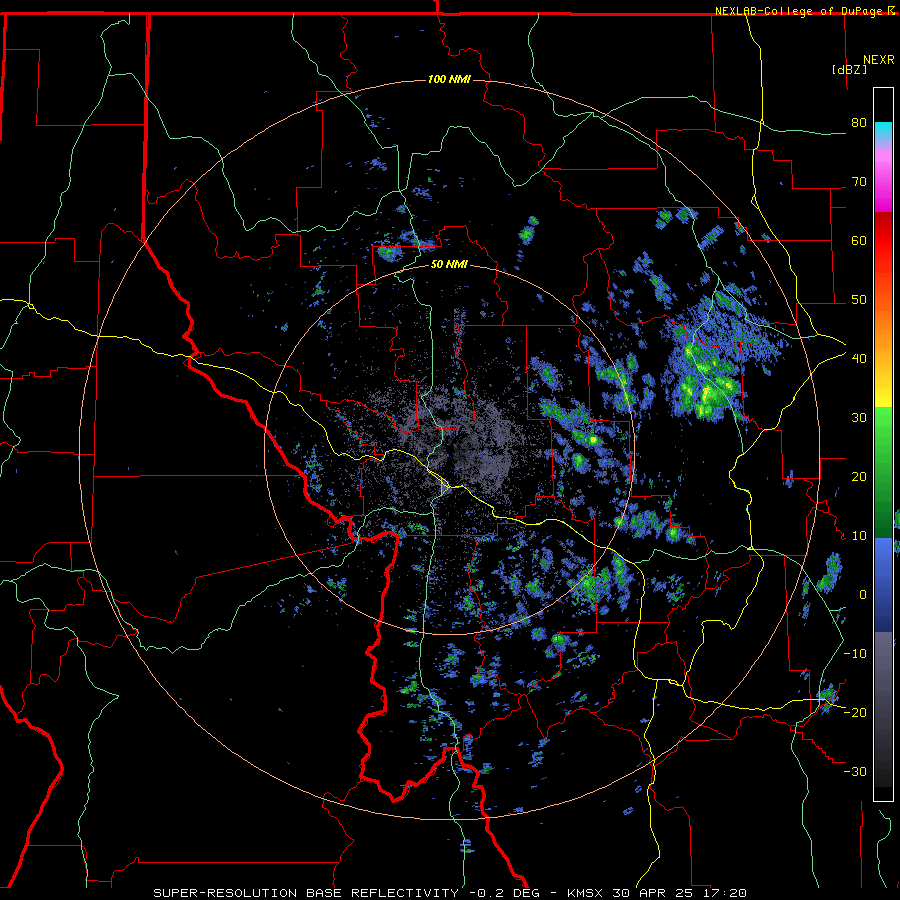Click the 'NEXLAB-College of DuPage' credit text

[798, 11]
